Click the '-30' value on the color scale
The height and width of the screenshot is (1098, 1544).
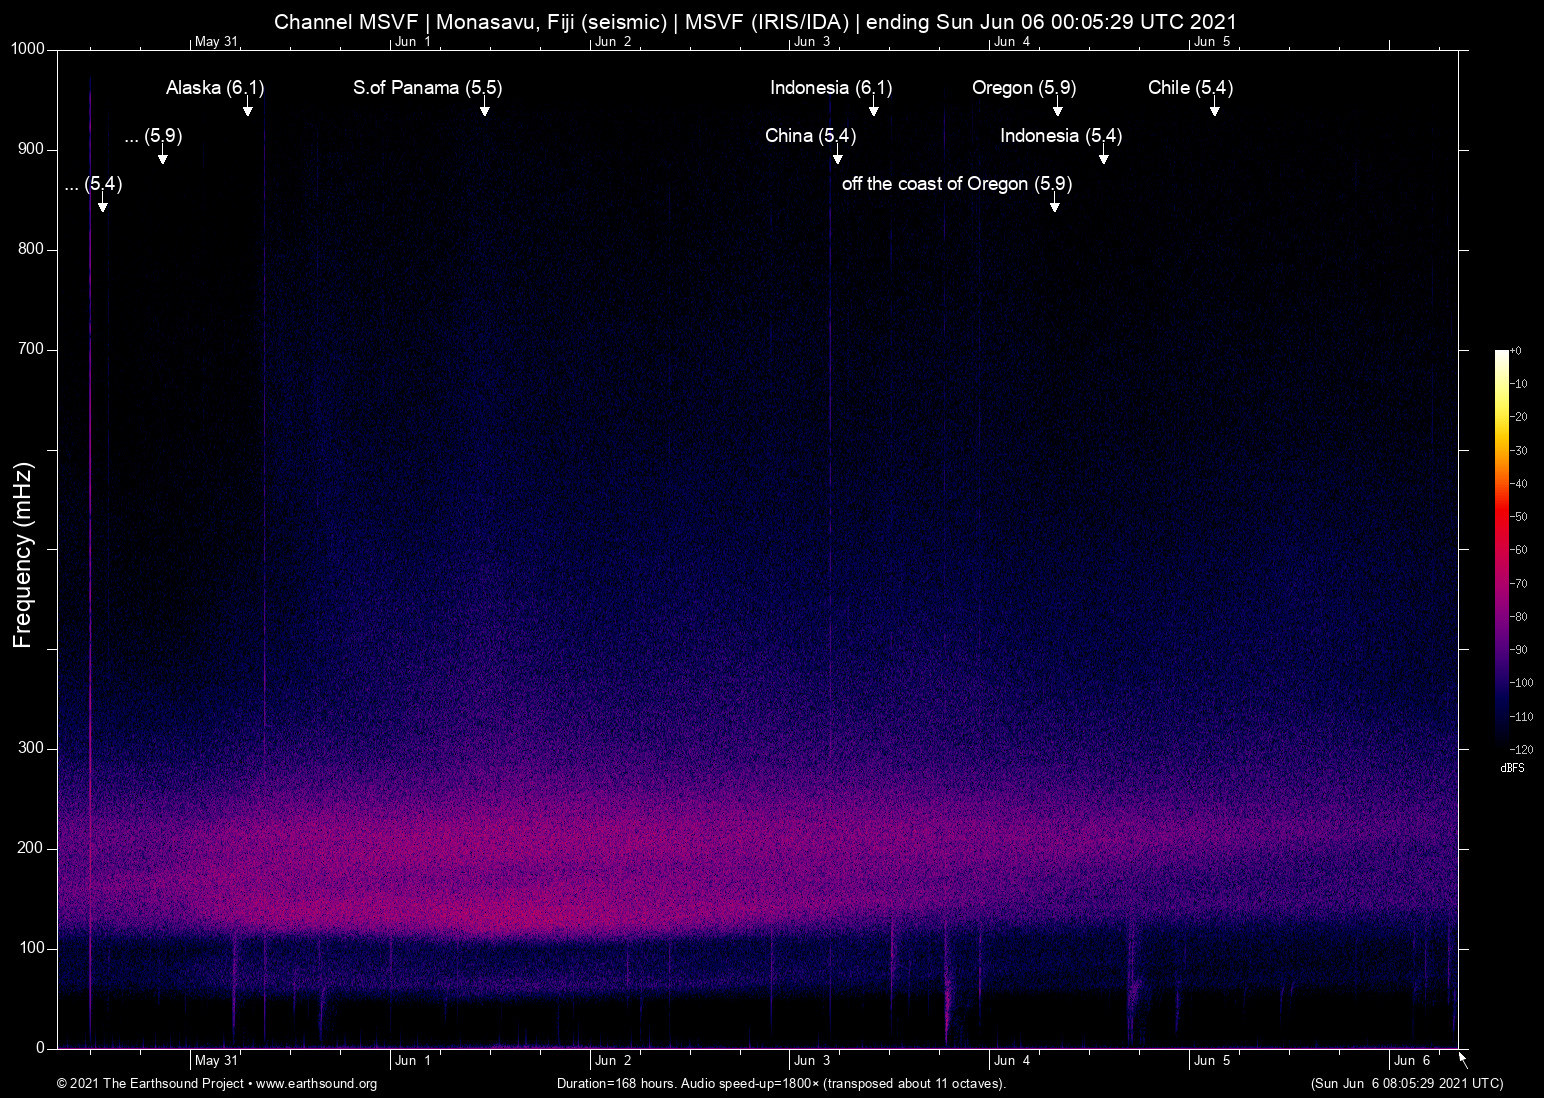(x=1519, y=451)
